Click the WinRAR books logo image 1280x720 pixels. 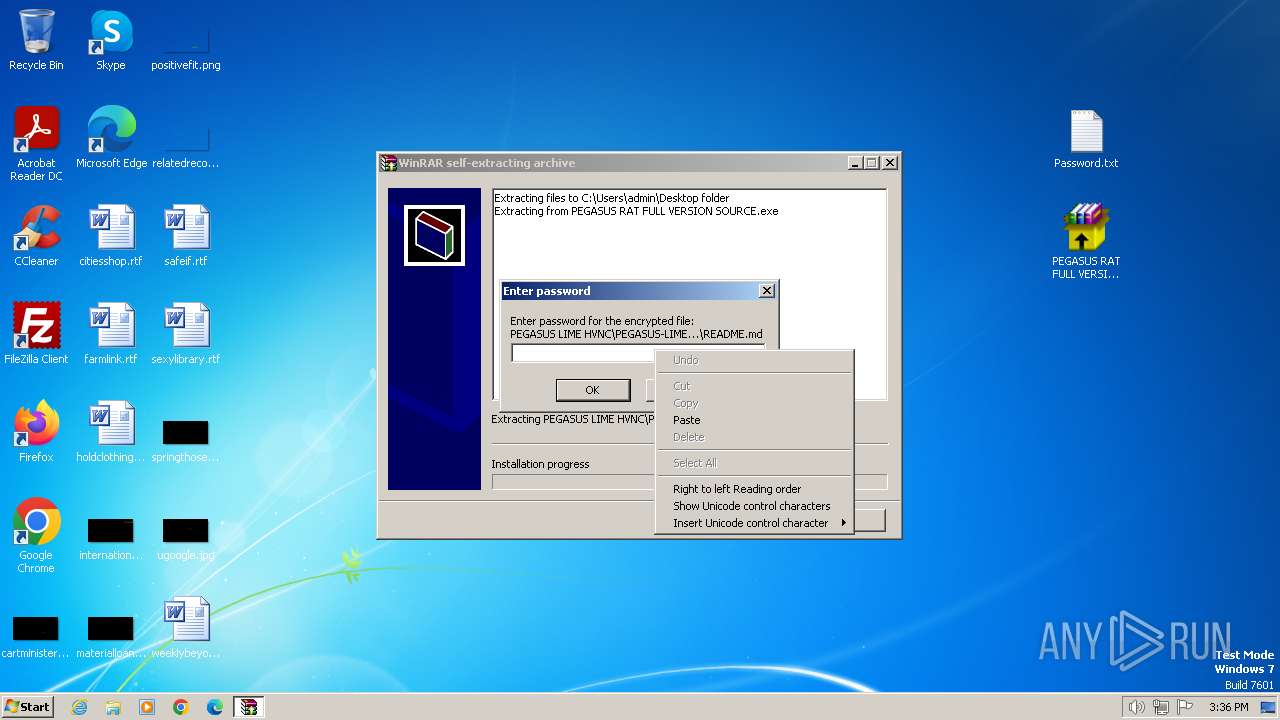click(x=434, y=236)
